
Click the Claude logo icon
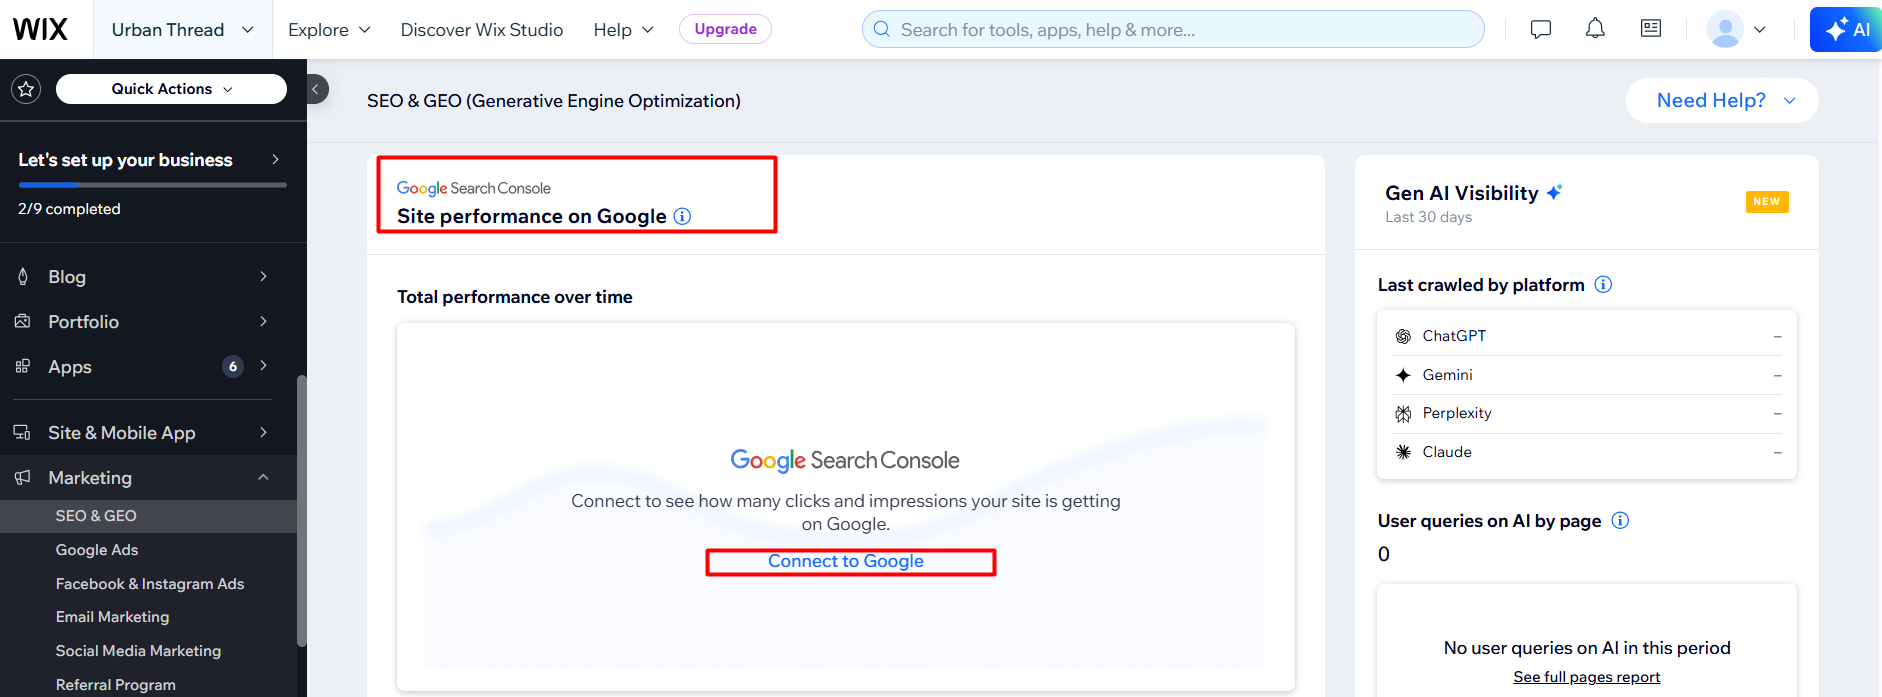[1403, 452]
